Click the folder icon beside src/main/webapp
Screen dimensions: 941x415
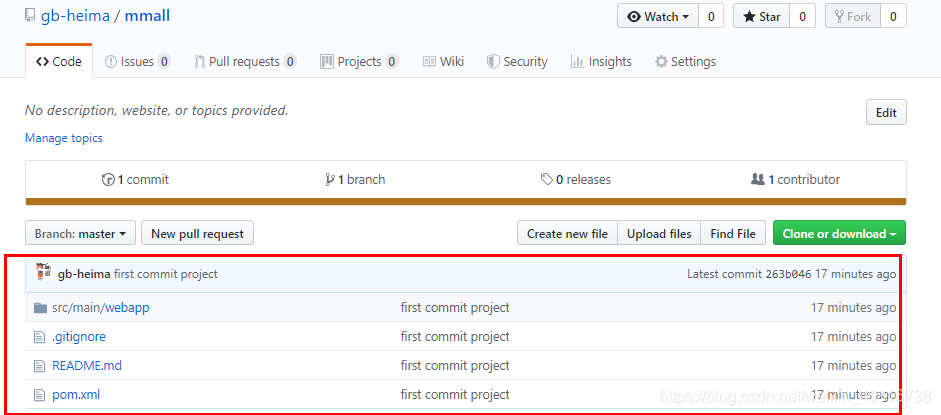(x=40, y=308)
